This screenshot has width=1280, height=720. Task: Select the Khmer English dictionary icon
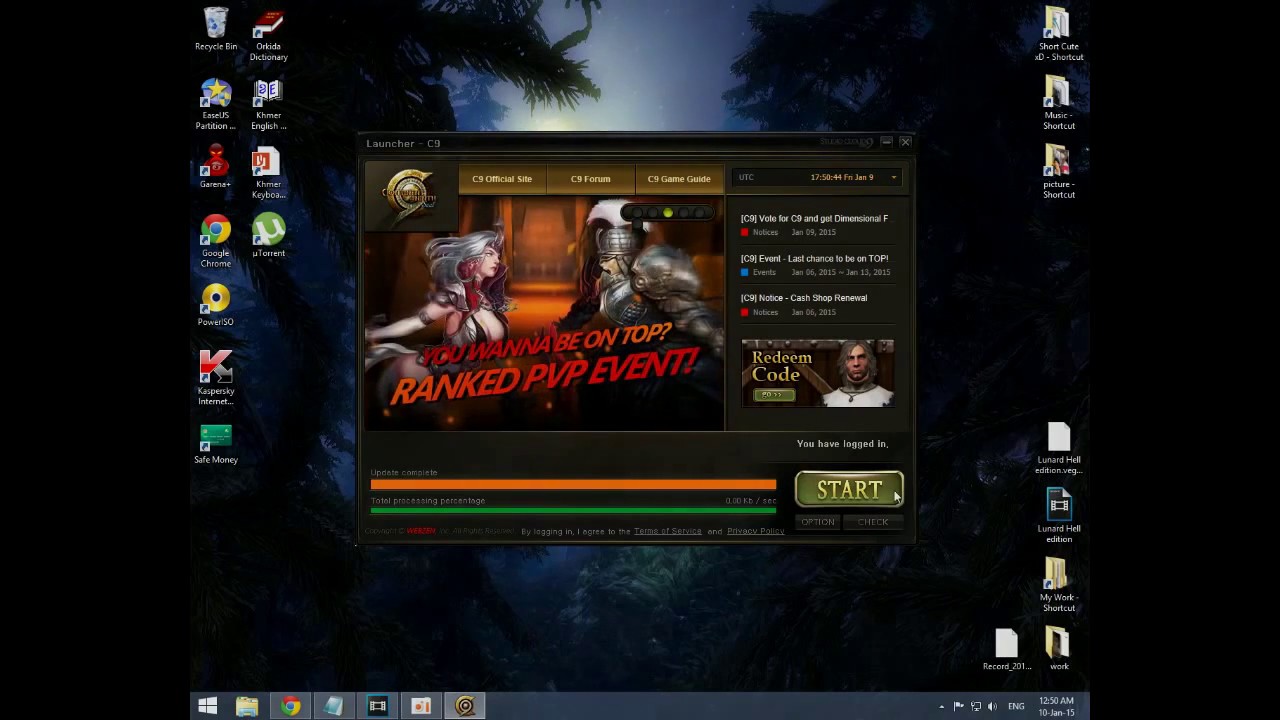(268, 104)
